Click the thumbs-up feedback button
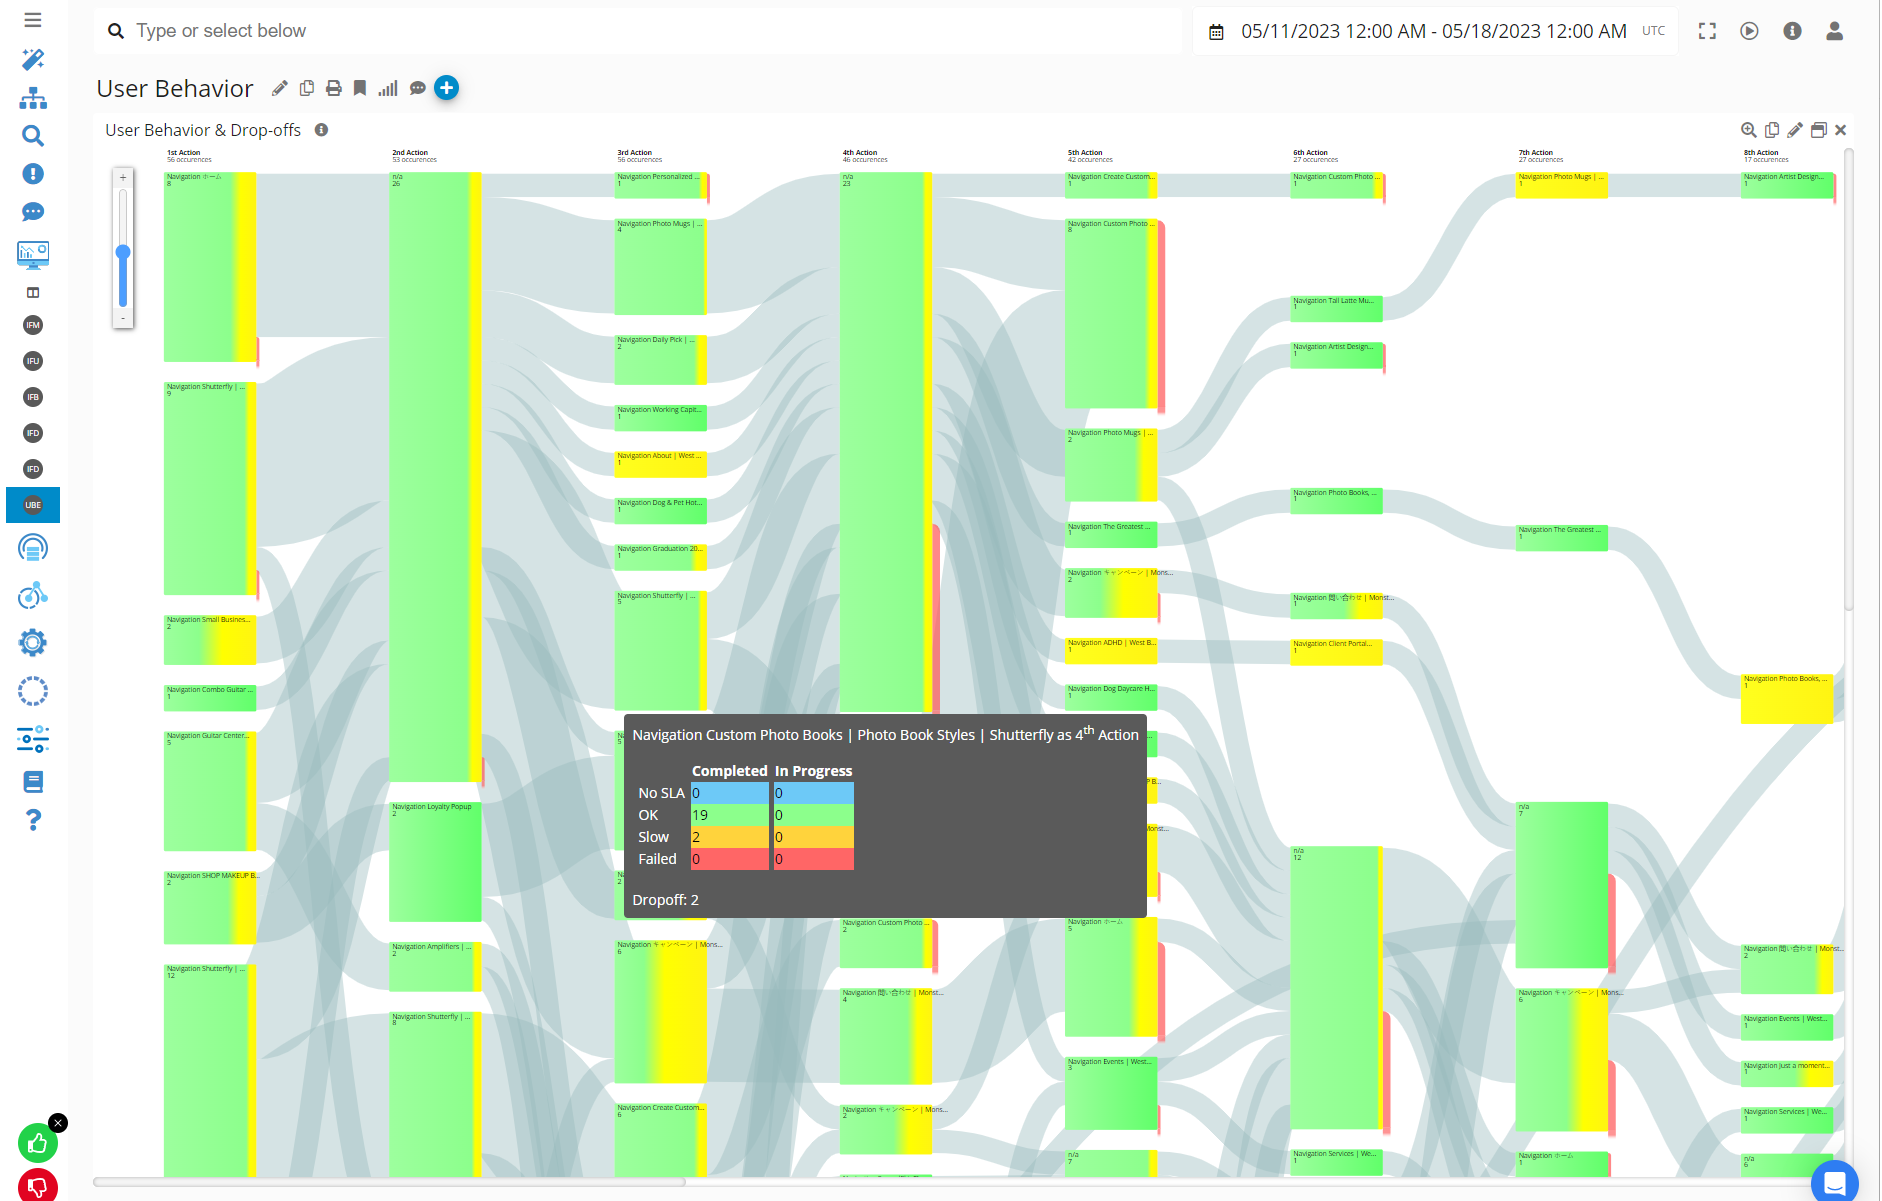1882x1201 pixels. point(38,1144)
